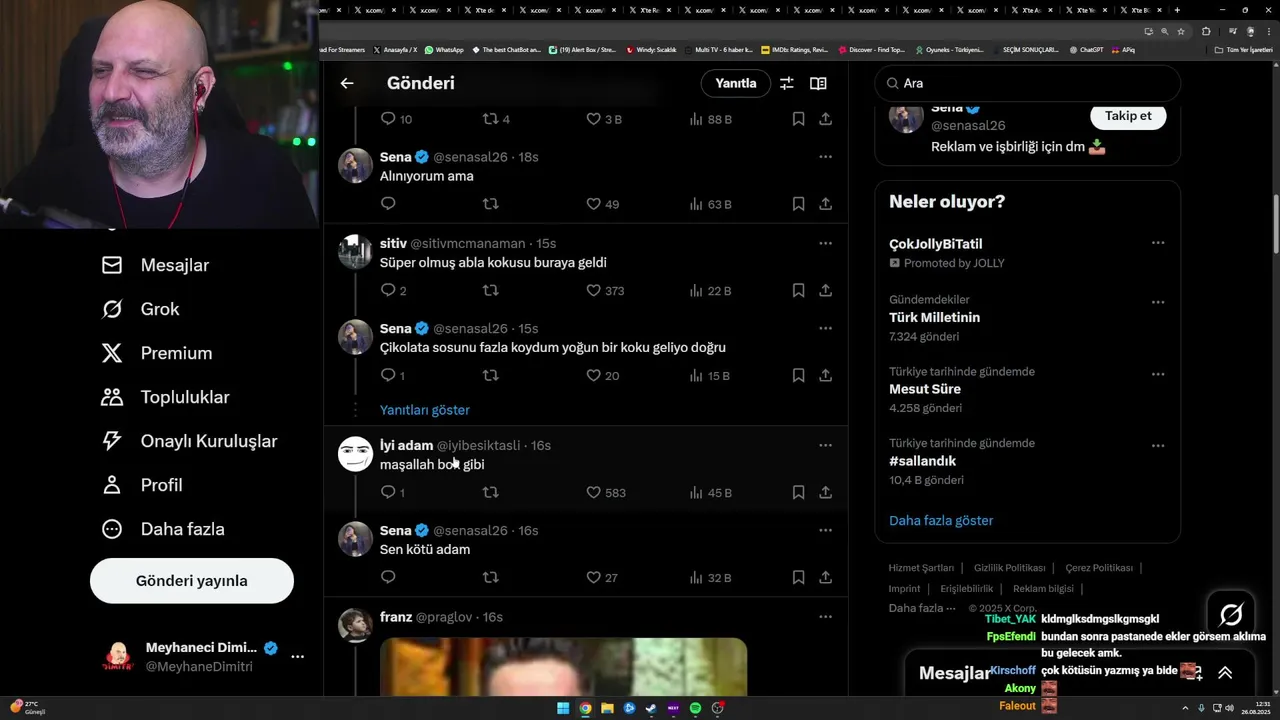This screenshot has width=1280, height=720.
Task: Open more options on Sena's 'Alınıyorum ama' post
Action: (x=825, y=157)
